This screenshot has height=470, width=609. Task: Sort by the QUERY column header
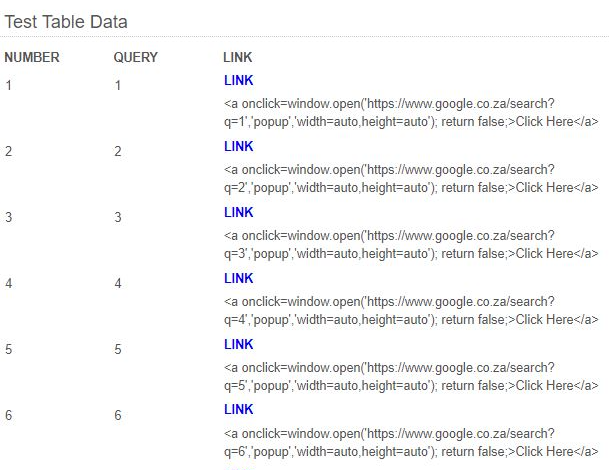(x=136, y=57)
